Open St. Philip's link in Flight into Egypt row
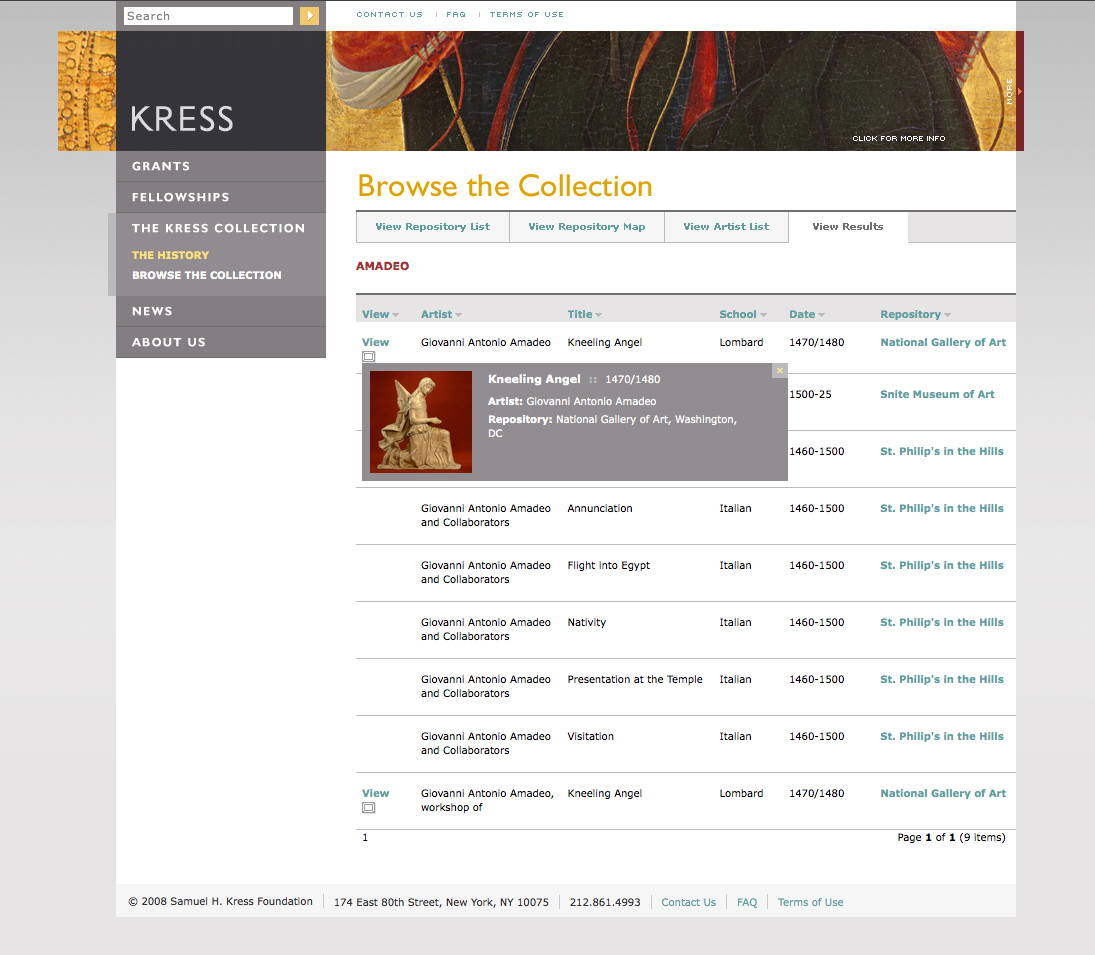Viewport: 1095px width, 955px height. pyautogui.click(x=941, y=565)
